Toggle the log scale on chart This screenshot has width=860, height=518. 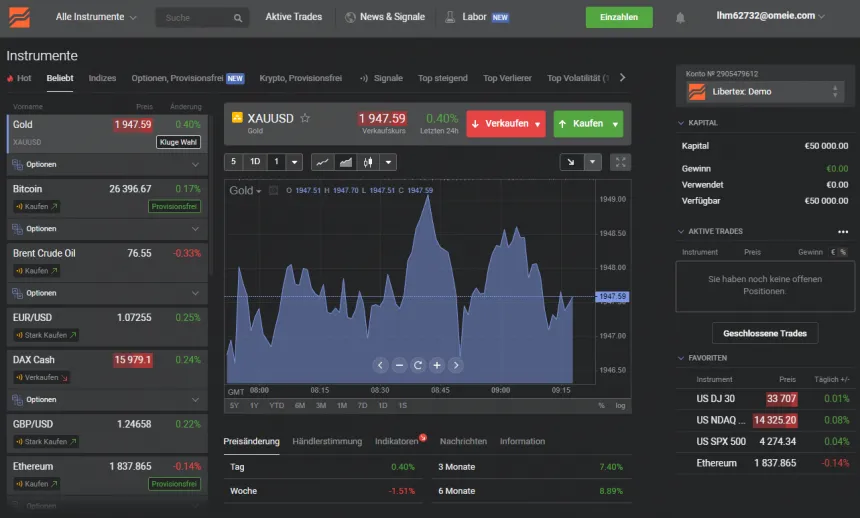(620, 405)
